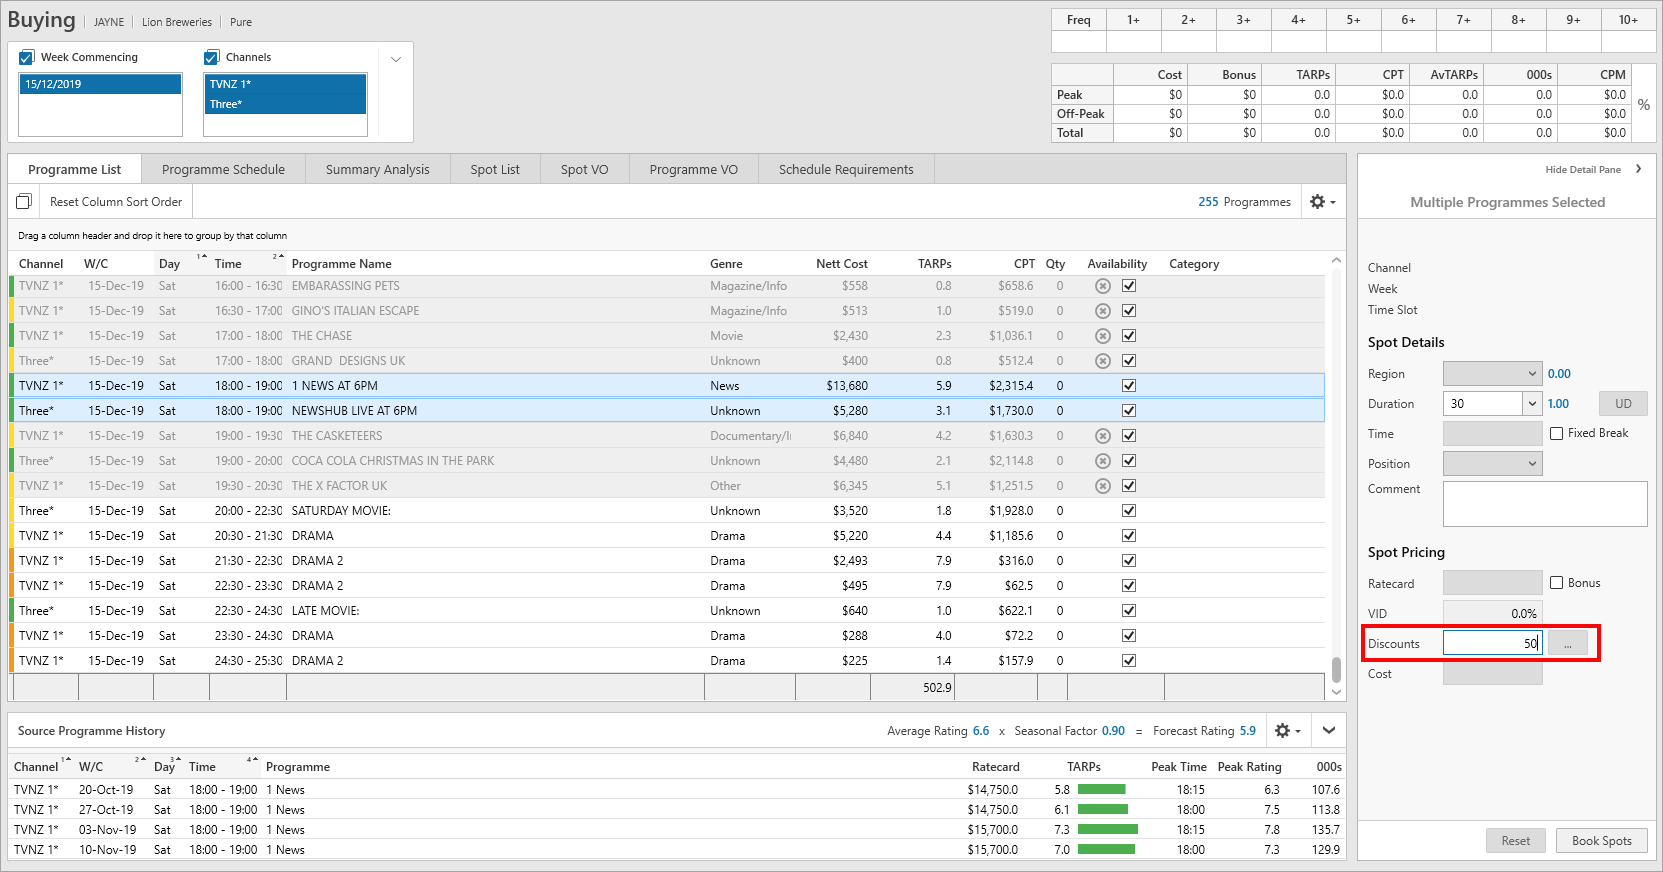Open the Spot List tab

click(495, 170)
